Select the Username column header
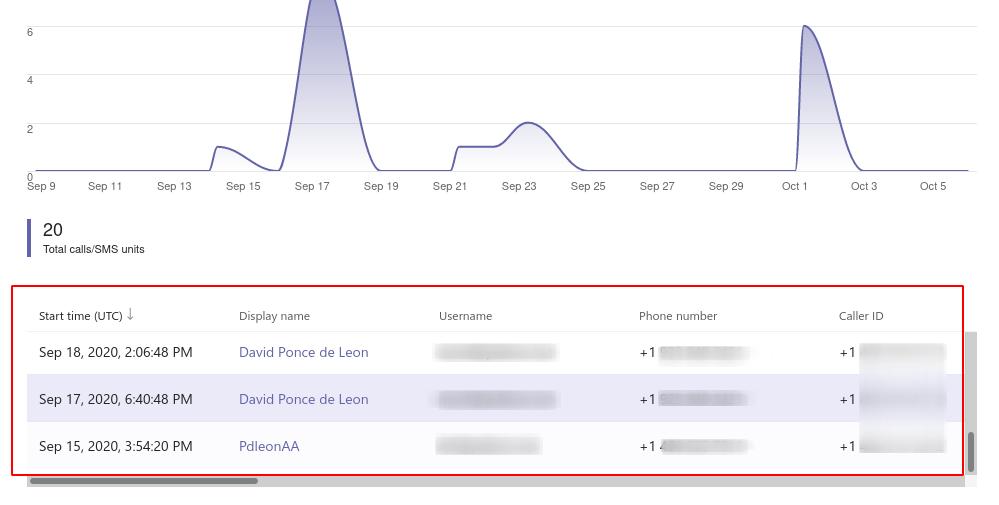Viewport: 999px width, 505px height. pyautogui.click(x=465, y=316)
